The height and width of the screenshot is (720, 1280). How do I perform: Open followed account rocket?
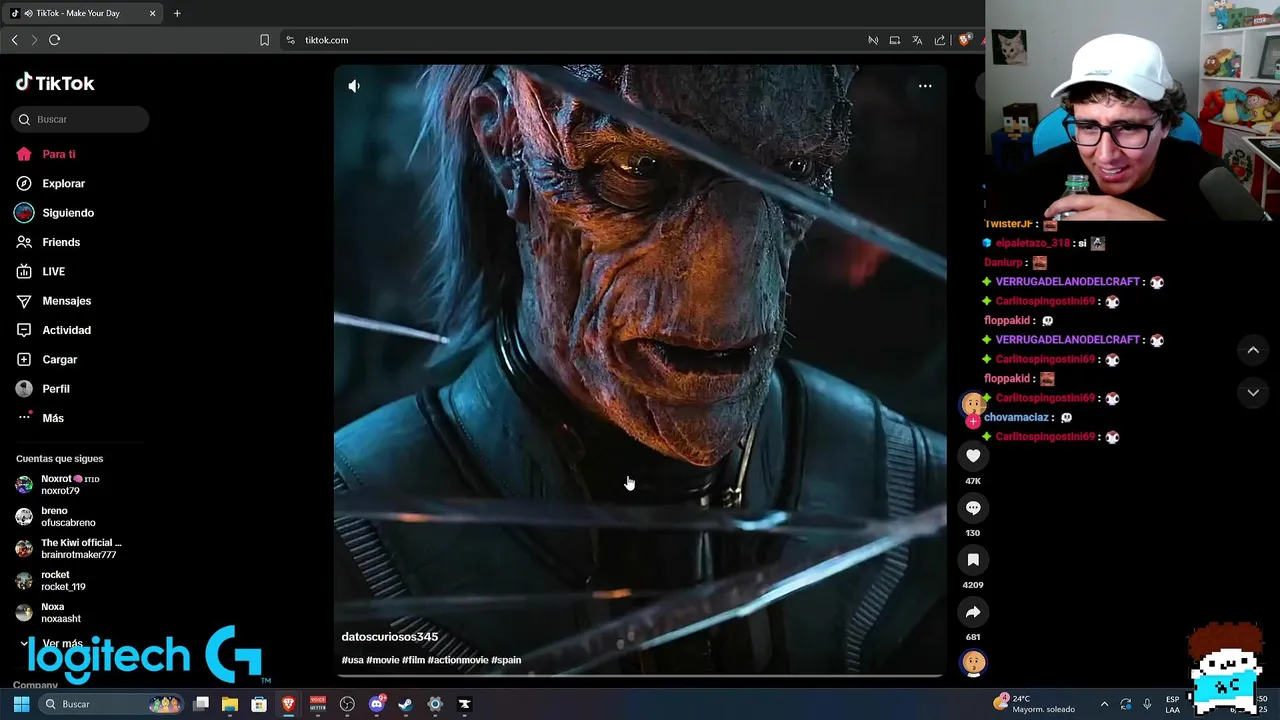click(x=62, y=581)
